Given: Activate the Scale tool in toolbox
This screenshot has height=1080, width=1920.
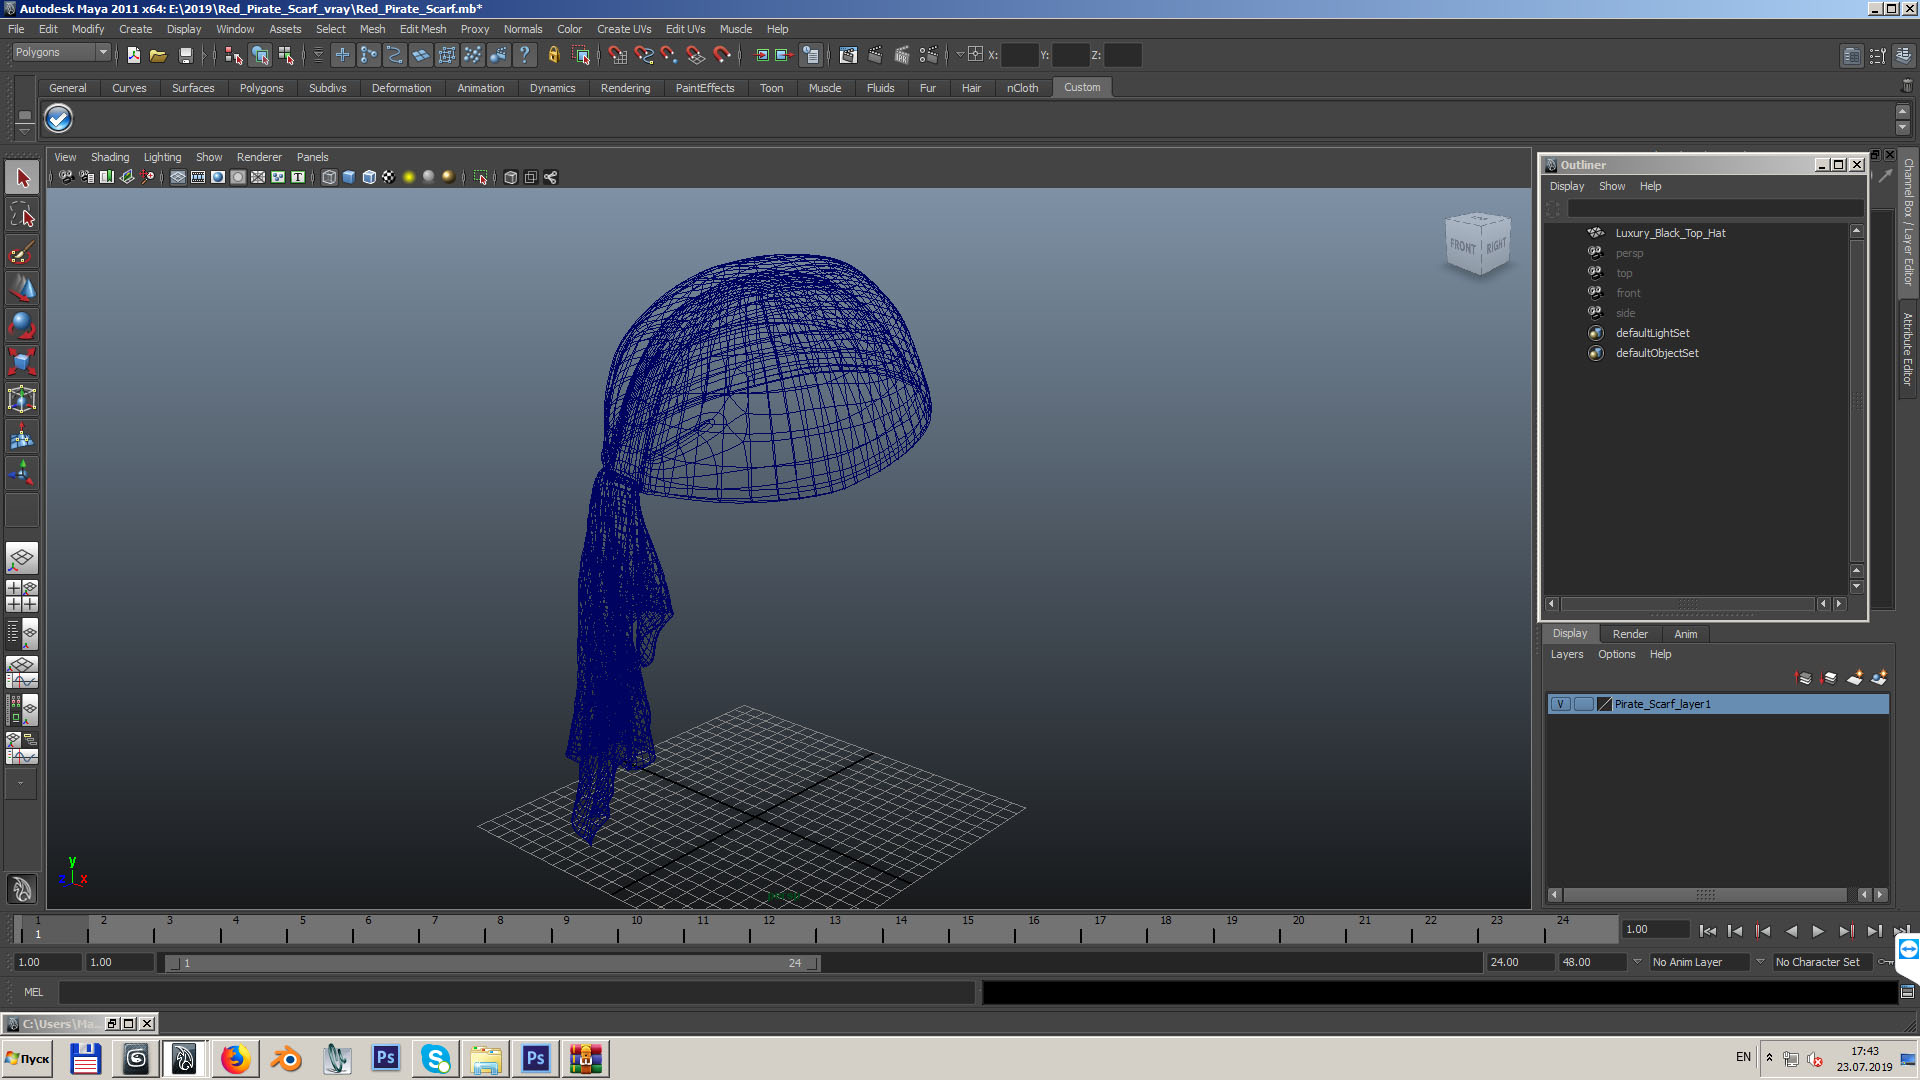Looking at the screenshot, I should click(x=22, y=361).
